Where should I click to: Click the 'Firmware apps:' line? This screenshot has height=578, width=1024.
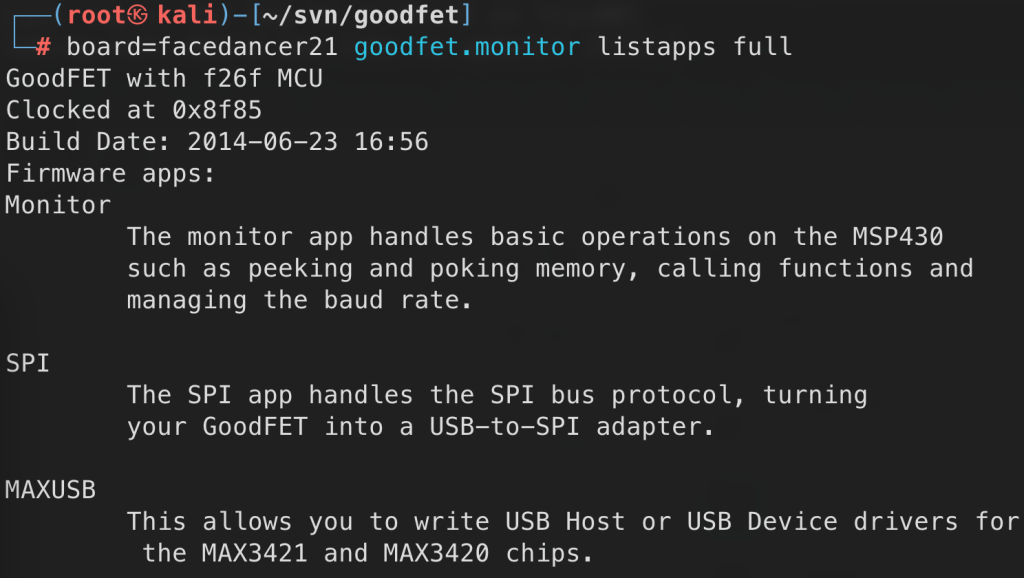tap(110, 174)
